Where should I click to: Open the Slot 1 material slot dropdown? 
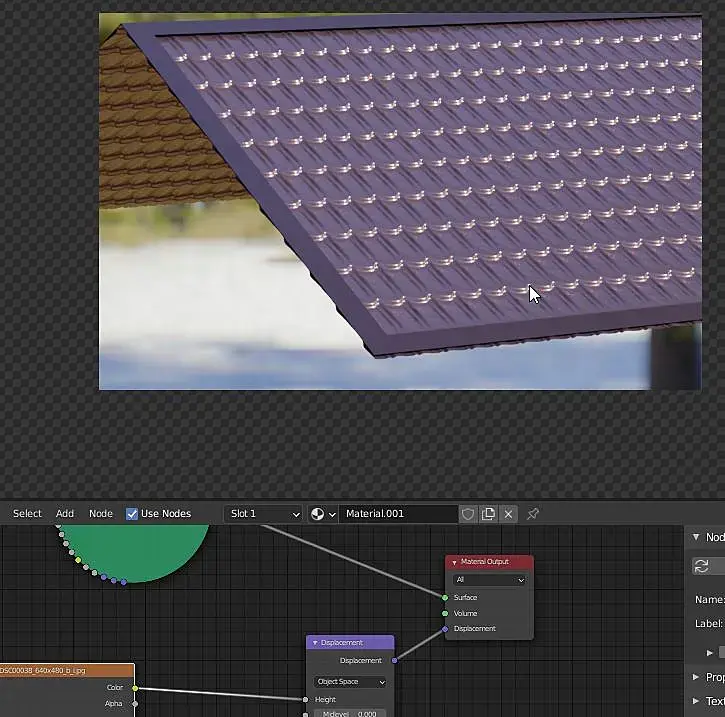point(264,514)
